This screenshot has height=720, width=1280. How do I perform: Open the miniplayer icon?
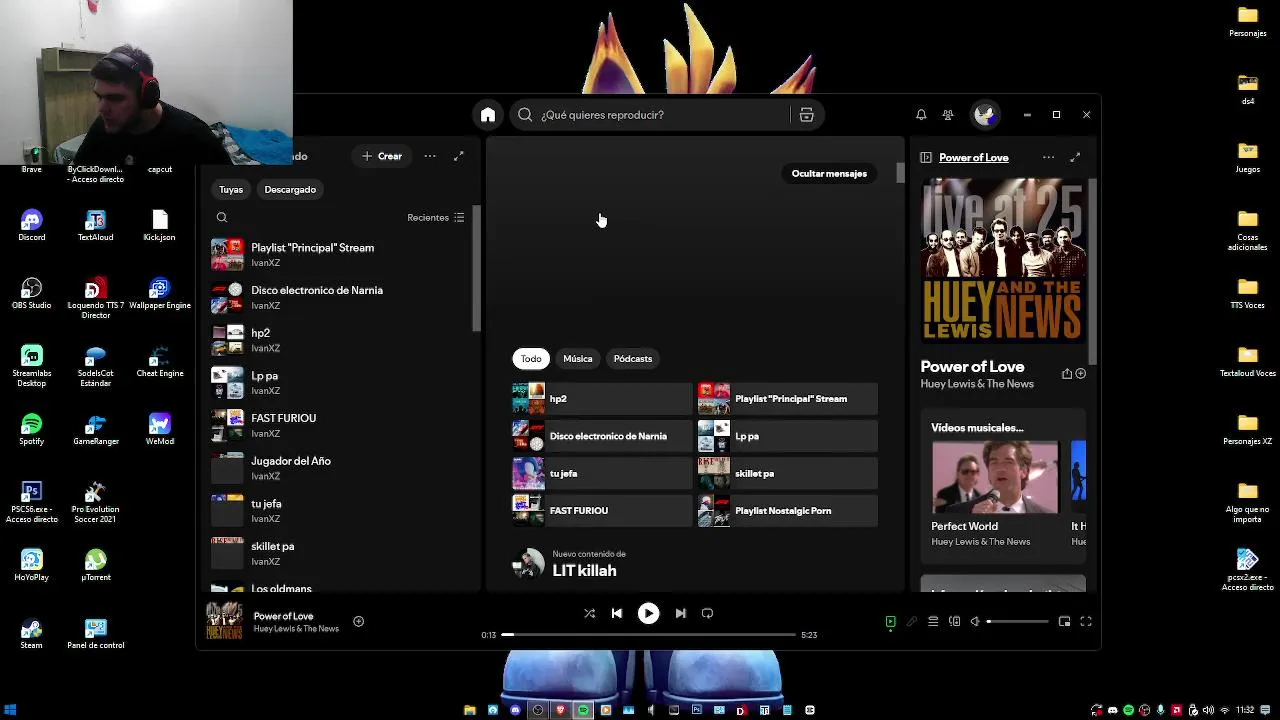click(1064, 621)
